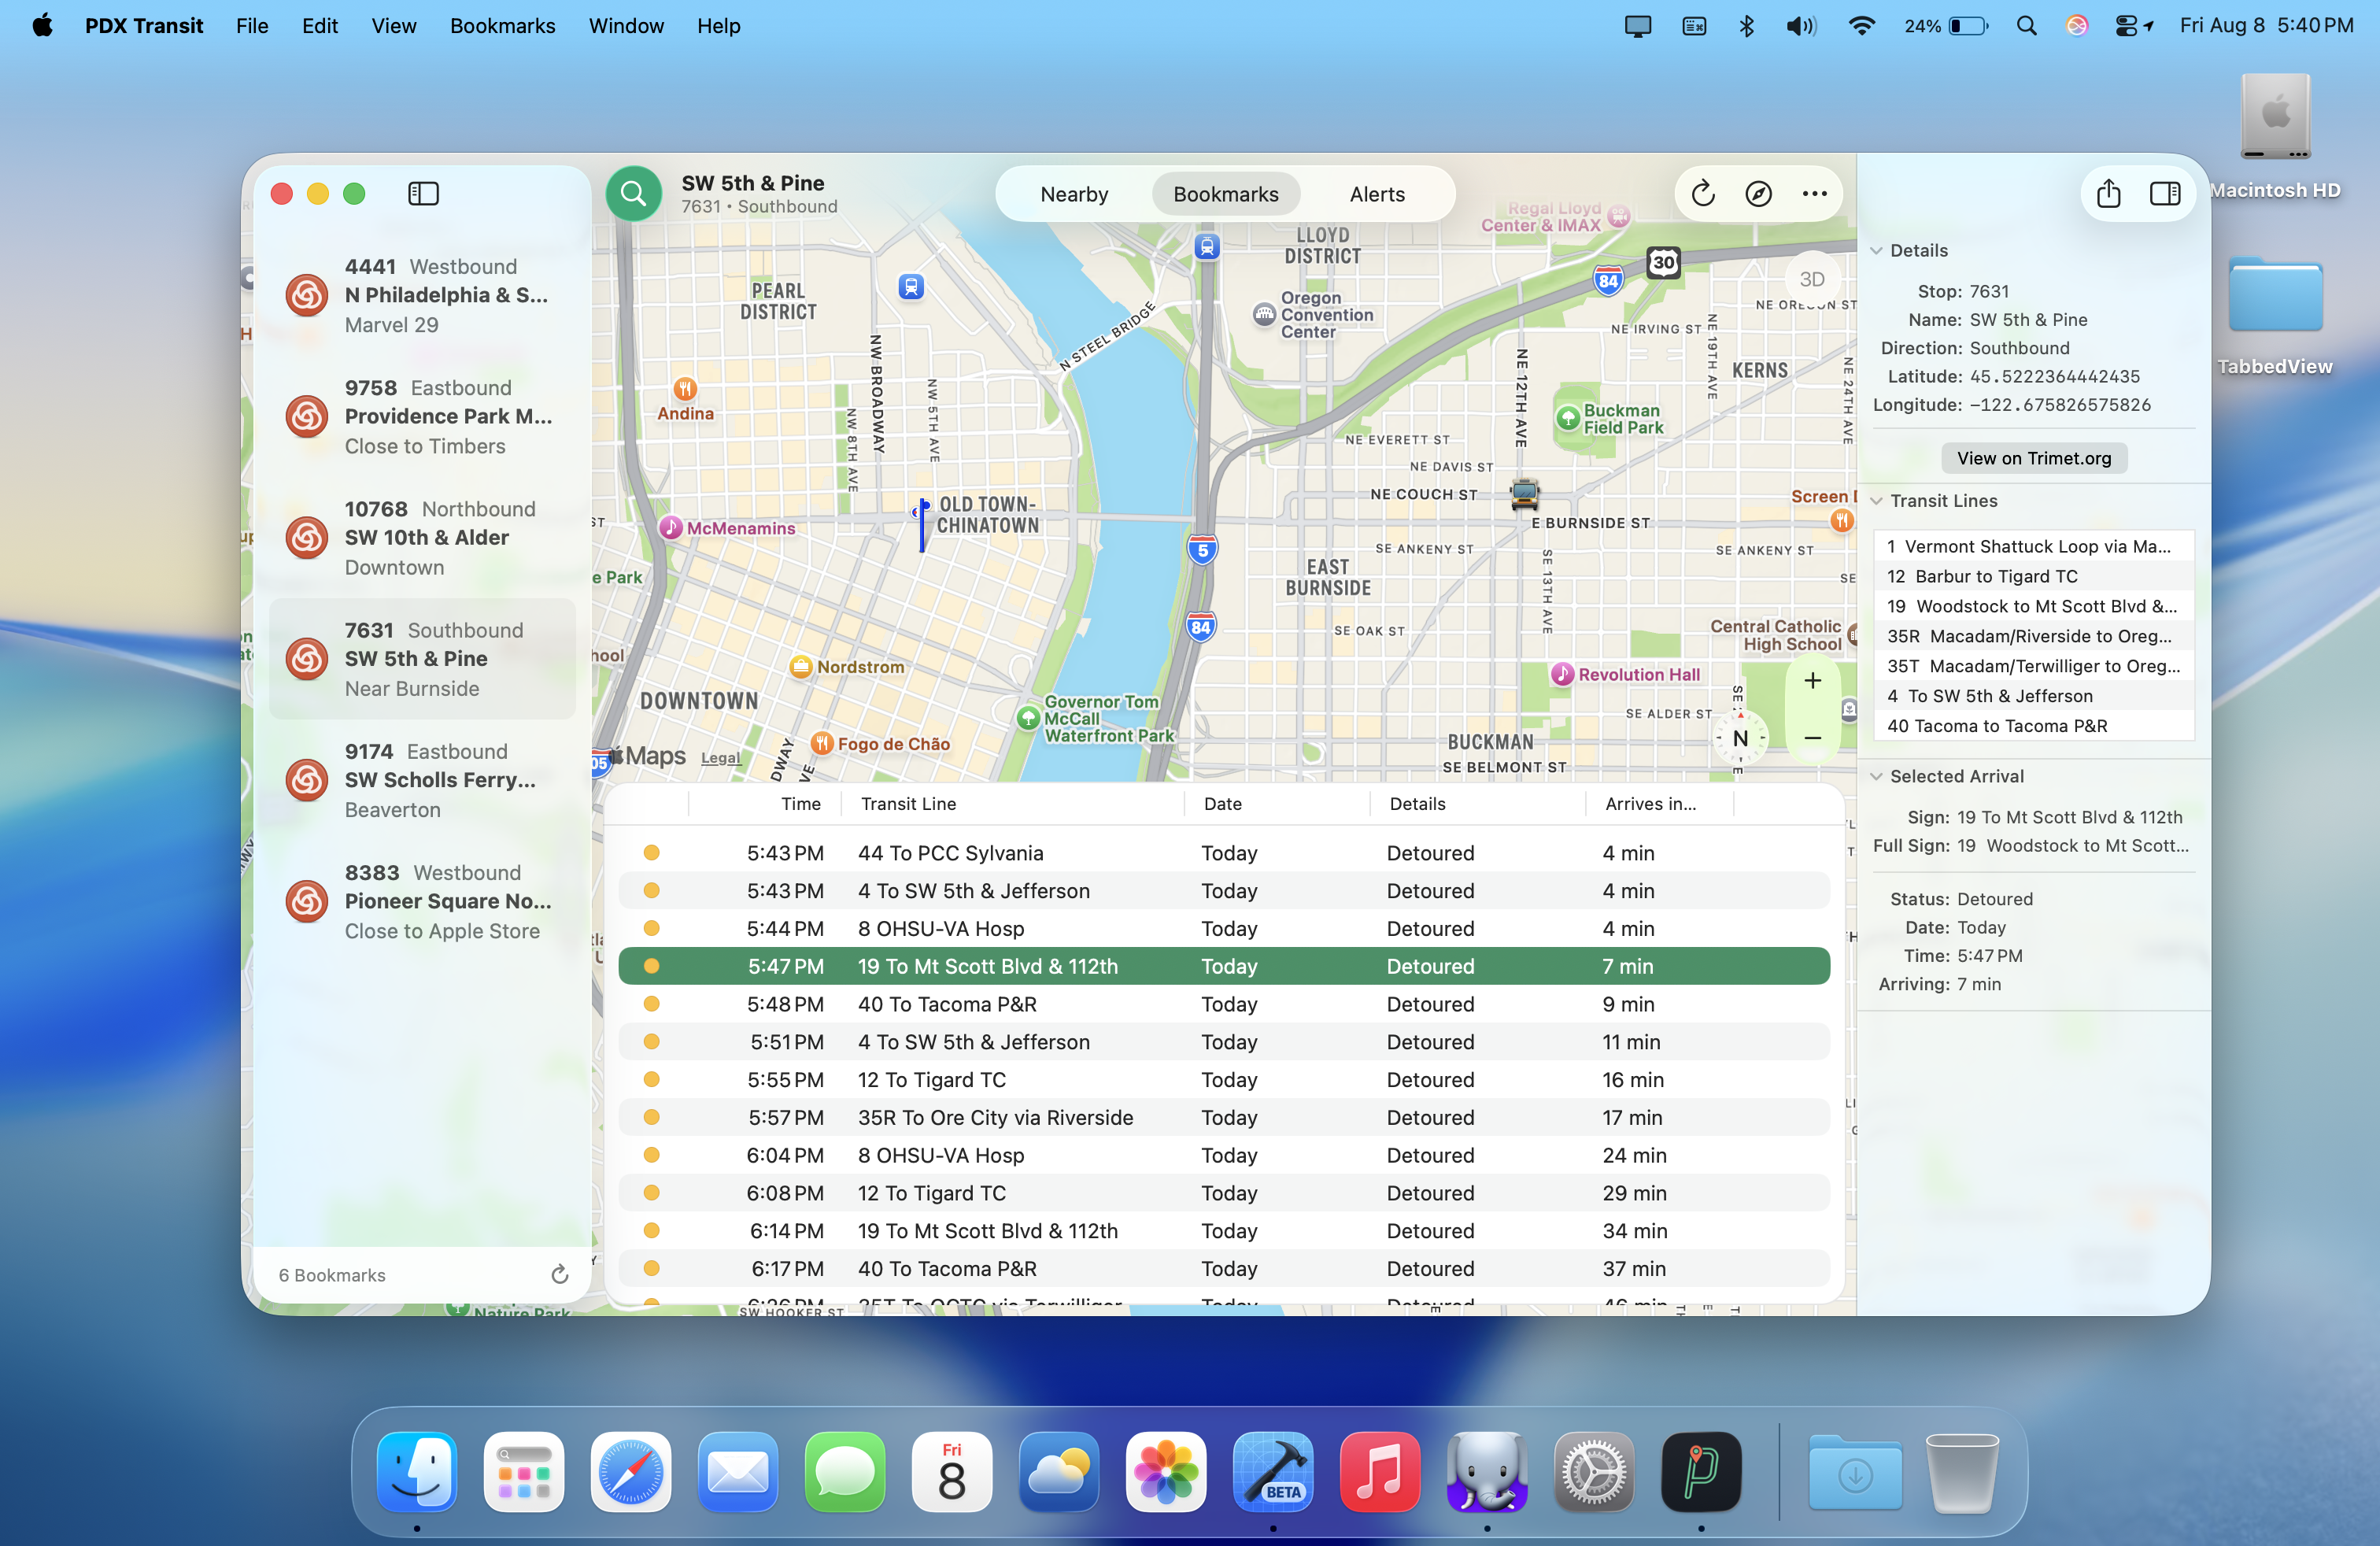Select the 5:57 PM 35R To Ore City row

tap(1224, 1117)
